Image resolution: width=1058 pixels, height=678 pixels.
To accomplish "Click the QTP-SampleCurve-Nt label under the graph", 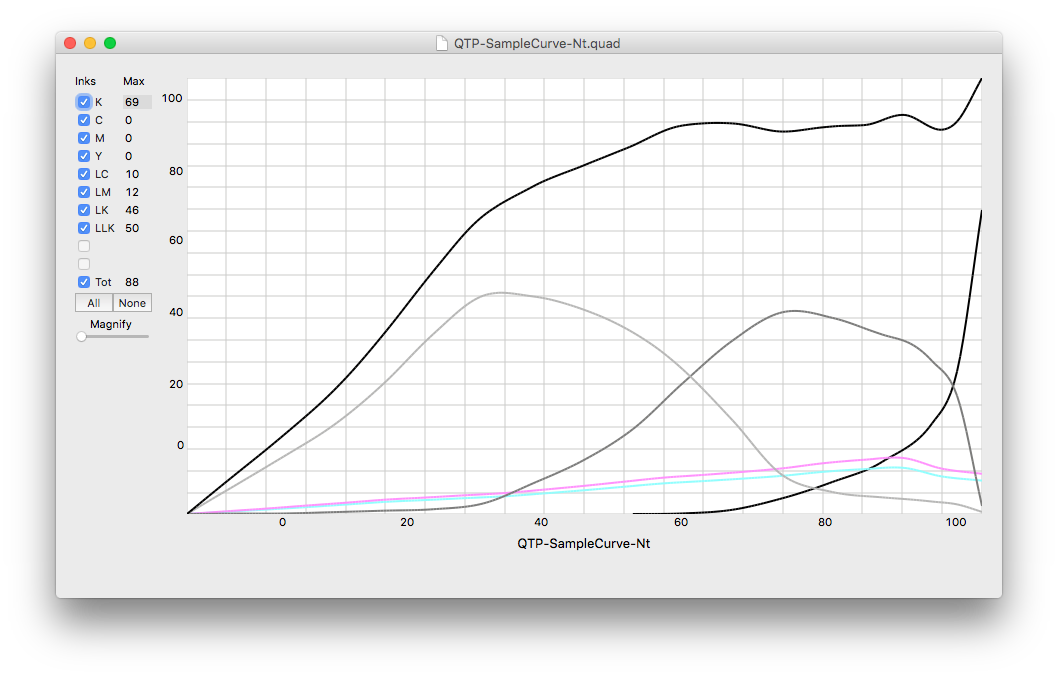I will (584, 543).
